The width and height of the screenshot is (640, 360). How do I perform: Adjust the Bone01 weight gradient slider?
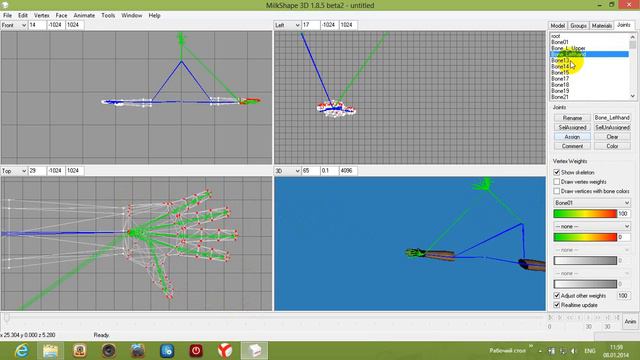585,213
